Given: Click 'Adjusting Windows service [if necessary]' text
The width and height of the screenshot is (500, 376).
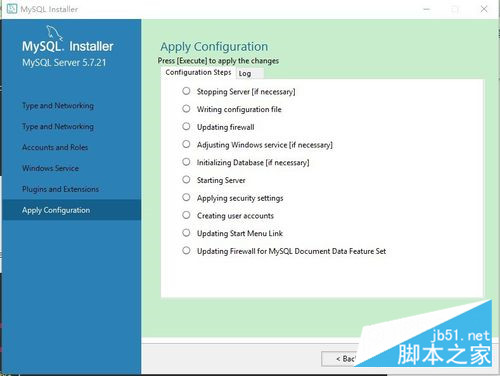Looking at the screenshot, I should 265,145.
